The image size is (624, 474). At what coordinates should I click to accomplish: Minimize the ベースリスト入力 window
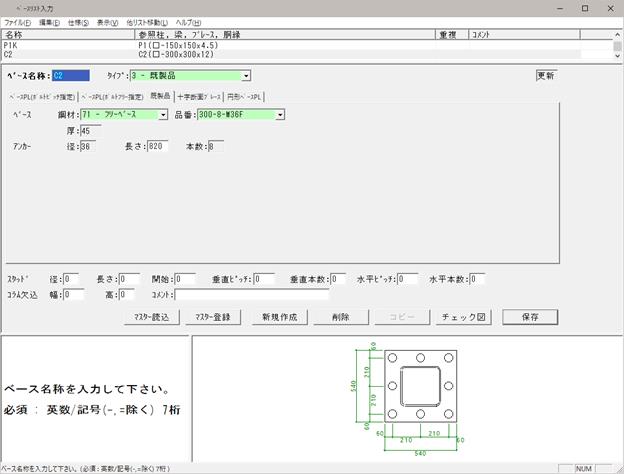coord(560,8)
